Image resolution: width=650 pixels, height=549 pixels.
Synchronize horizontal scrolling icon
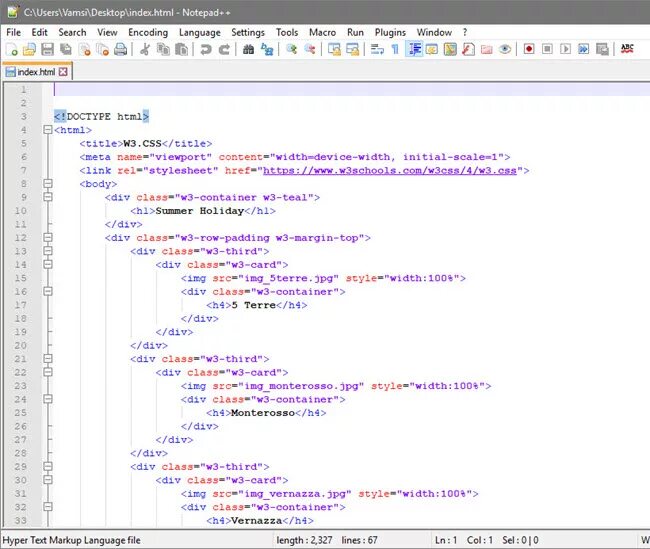click(352, 49)
